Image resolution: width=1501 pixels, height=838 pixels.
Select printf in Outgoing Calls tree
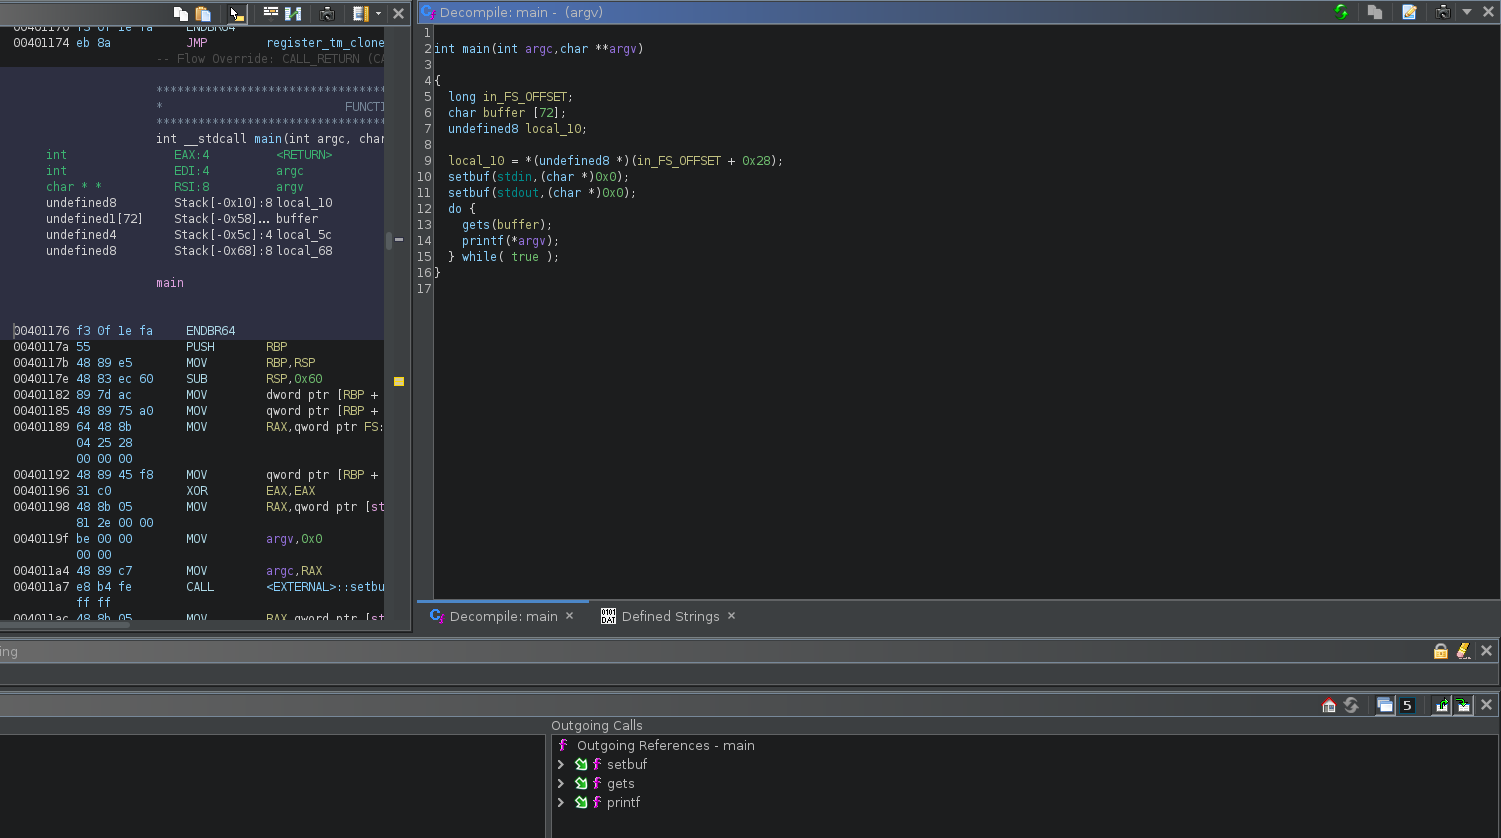tap(623, 803)
